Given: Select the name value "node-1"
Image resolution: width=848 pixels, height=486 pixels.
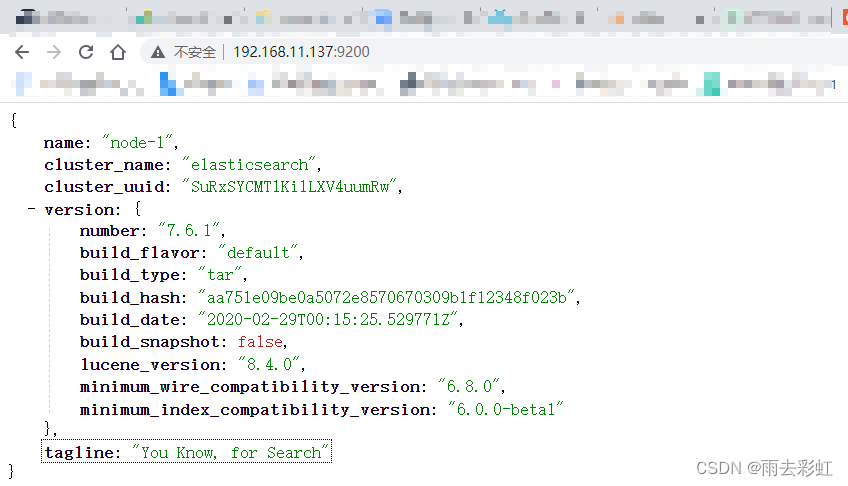Looking at the screenshot, I should point(137,143).
